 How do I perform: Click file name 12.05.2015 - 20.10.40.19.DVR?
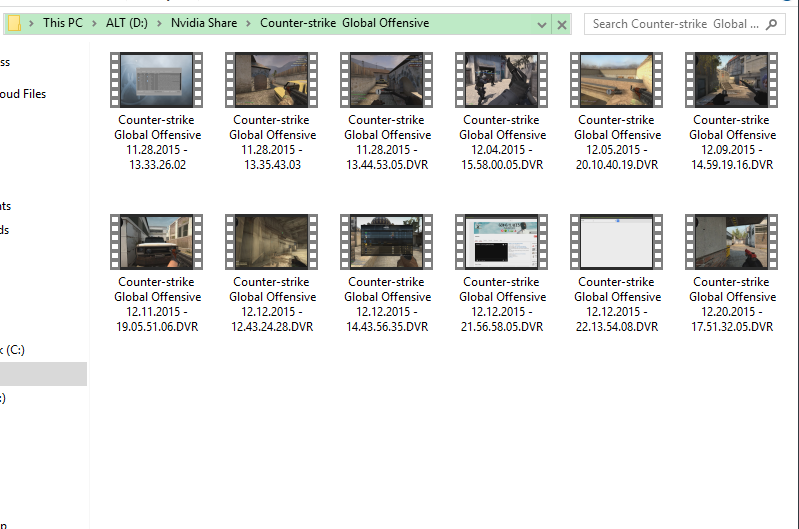coord(617,142)
